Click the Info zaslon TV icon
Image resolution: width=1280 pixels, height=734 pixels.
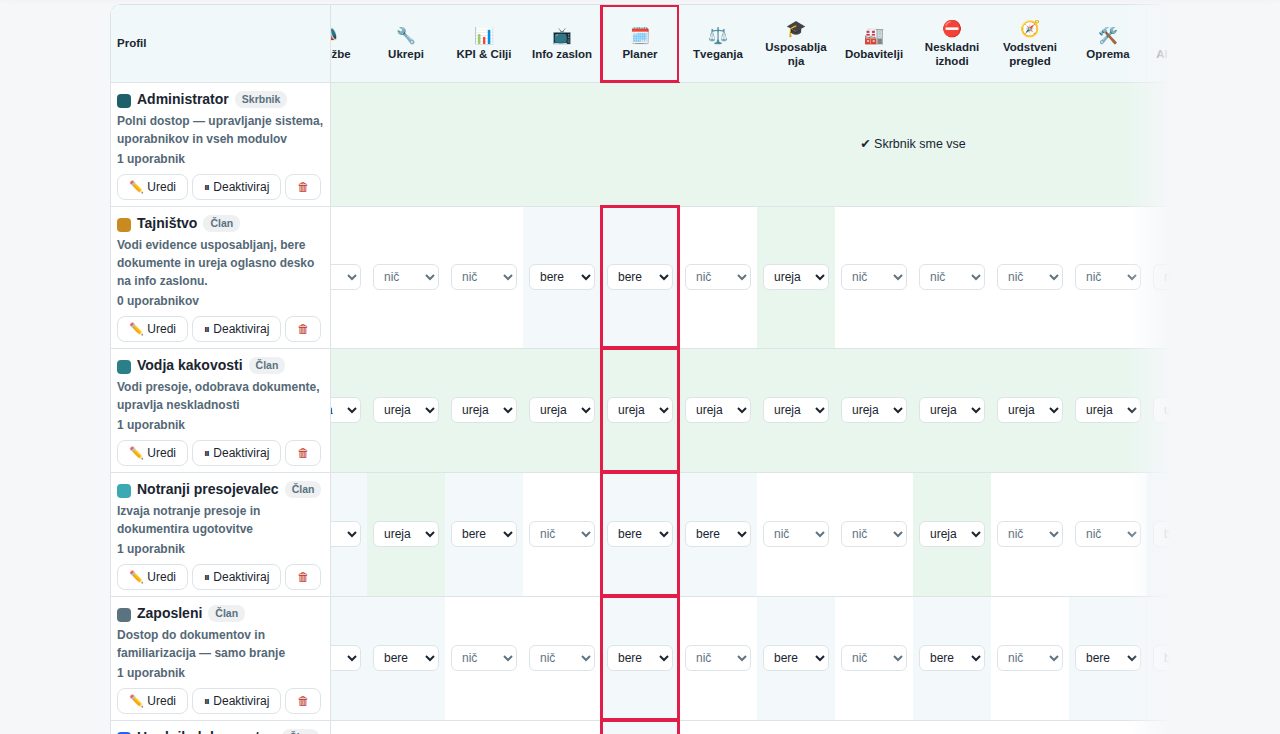[562, 36]
